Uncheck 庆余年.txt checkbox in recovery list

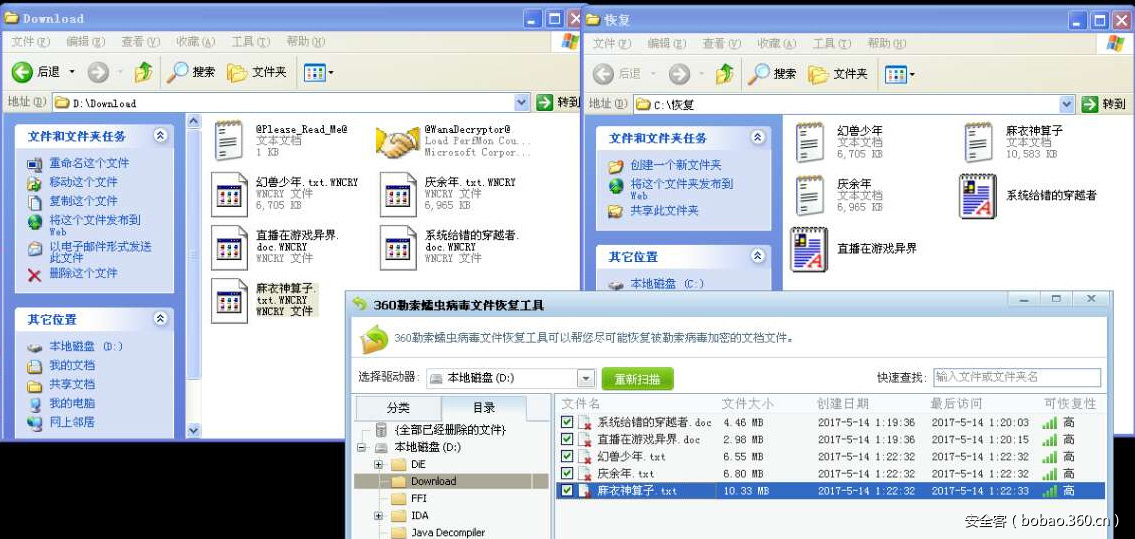click(x=567, y=474)
